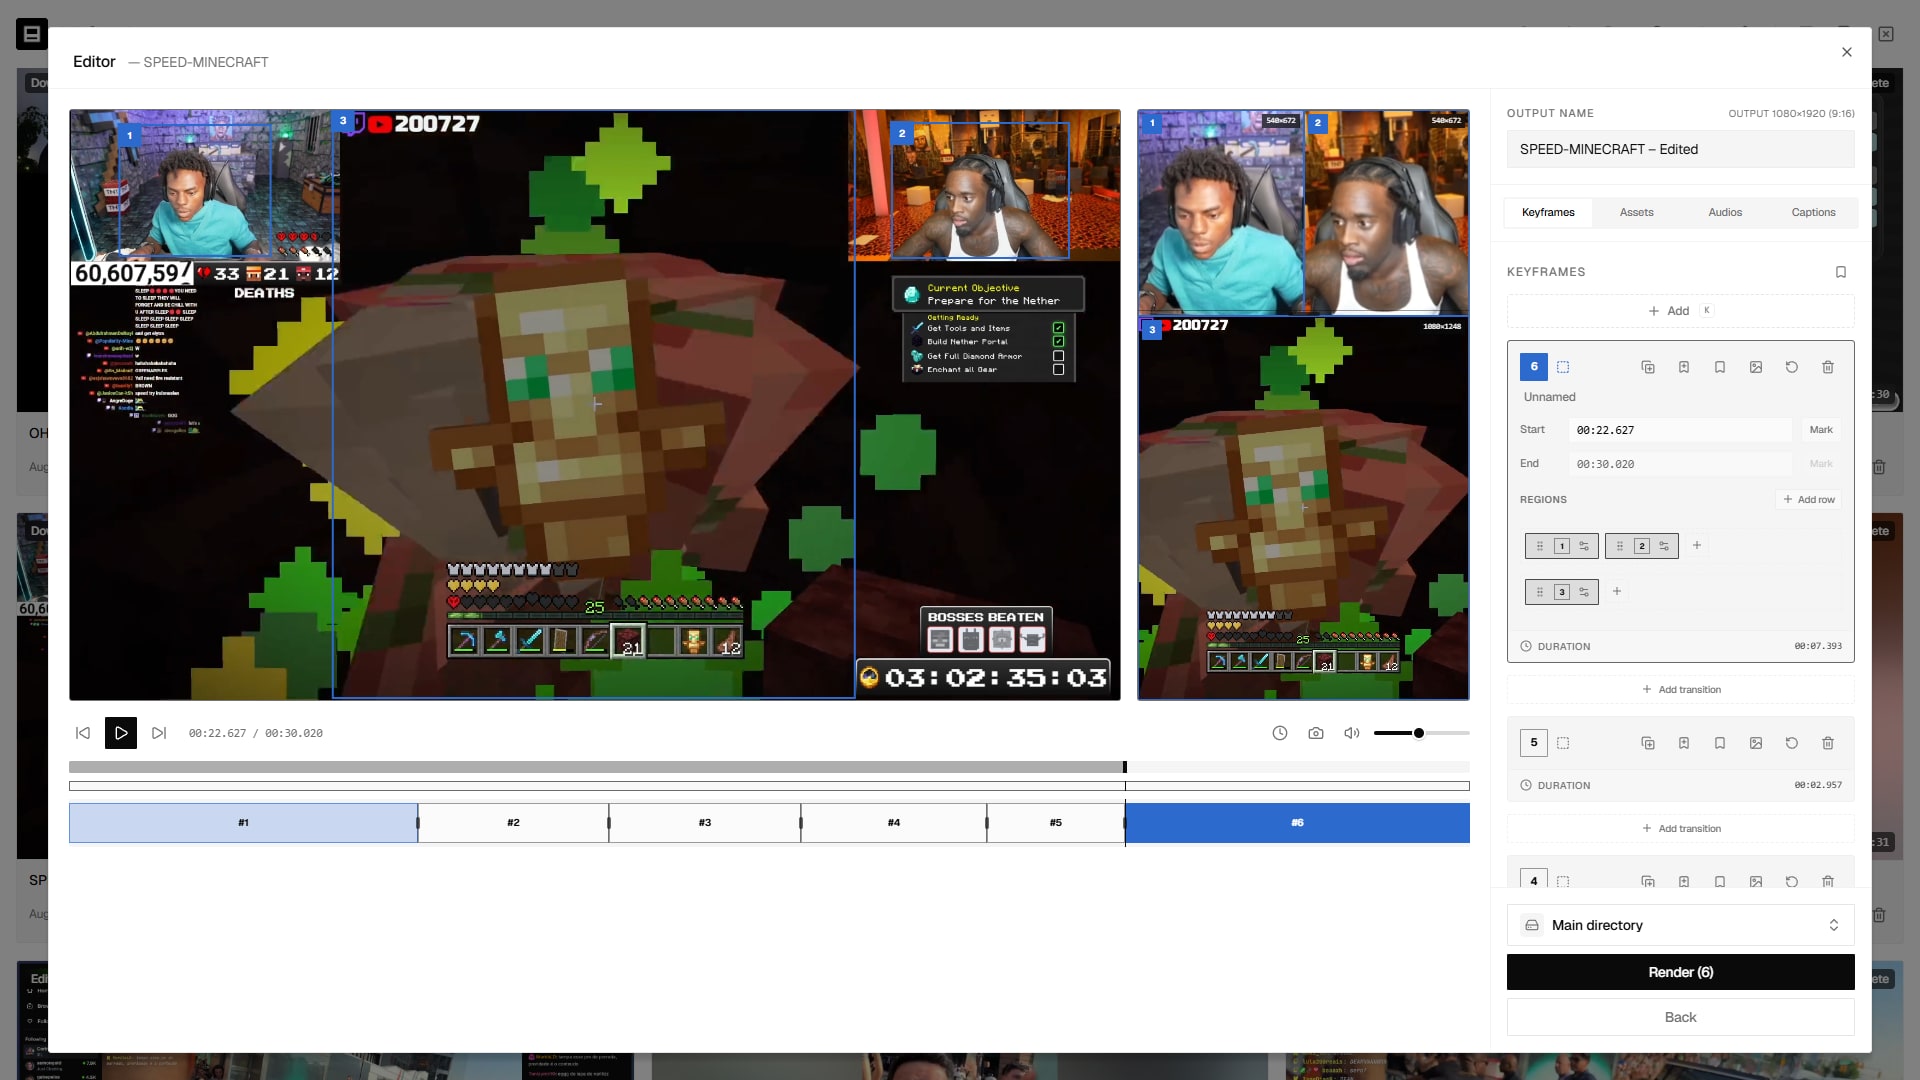Play the video preview

[x=121, y=733]
